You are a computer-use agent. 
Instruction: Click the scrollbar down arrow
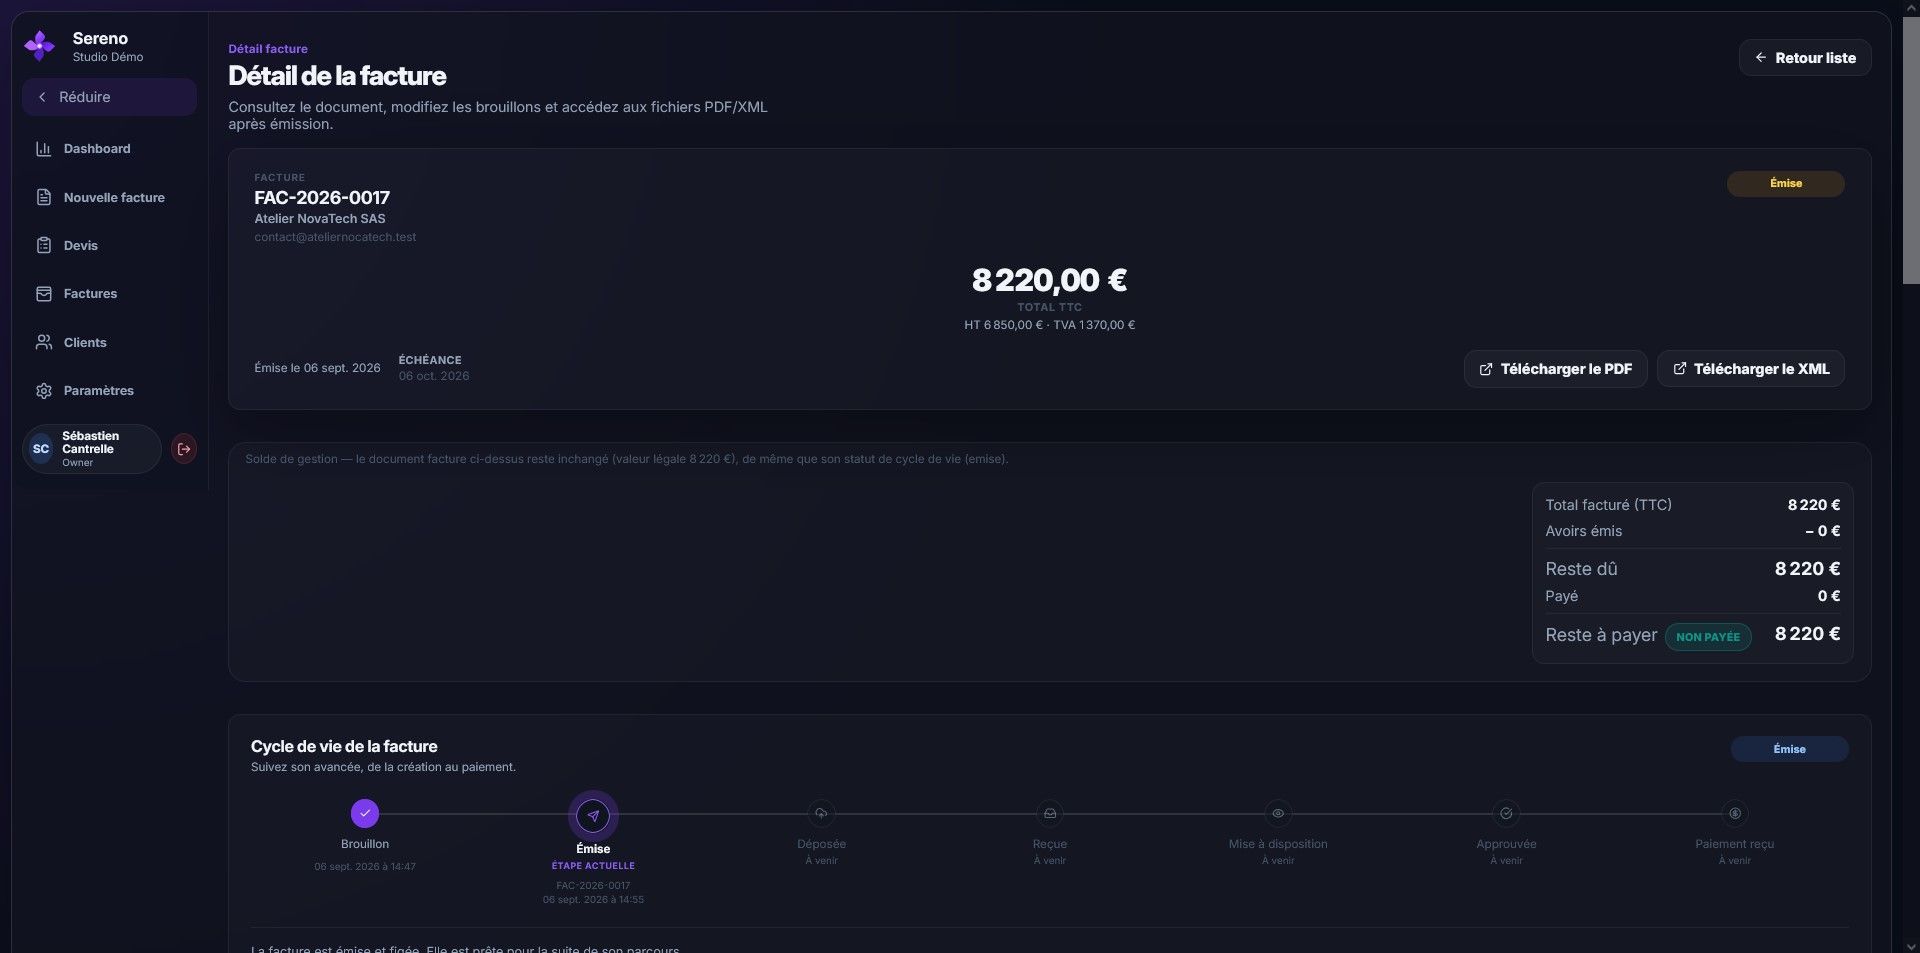1911,945
